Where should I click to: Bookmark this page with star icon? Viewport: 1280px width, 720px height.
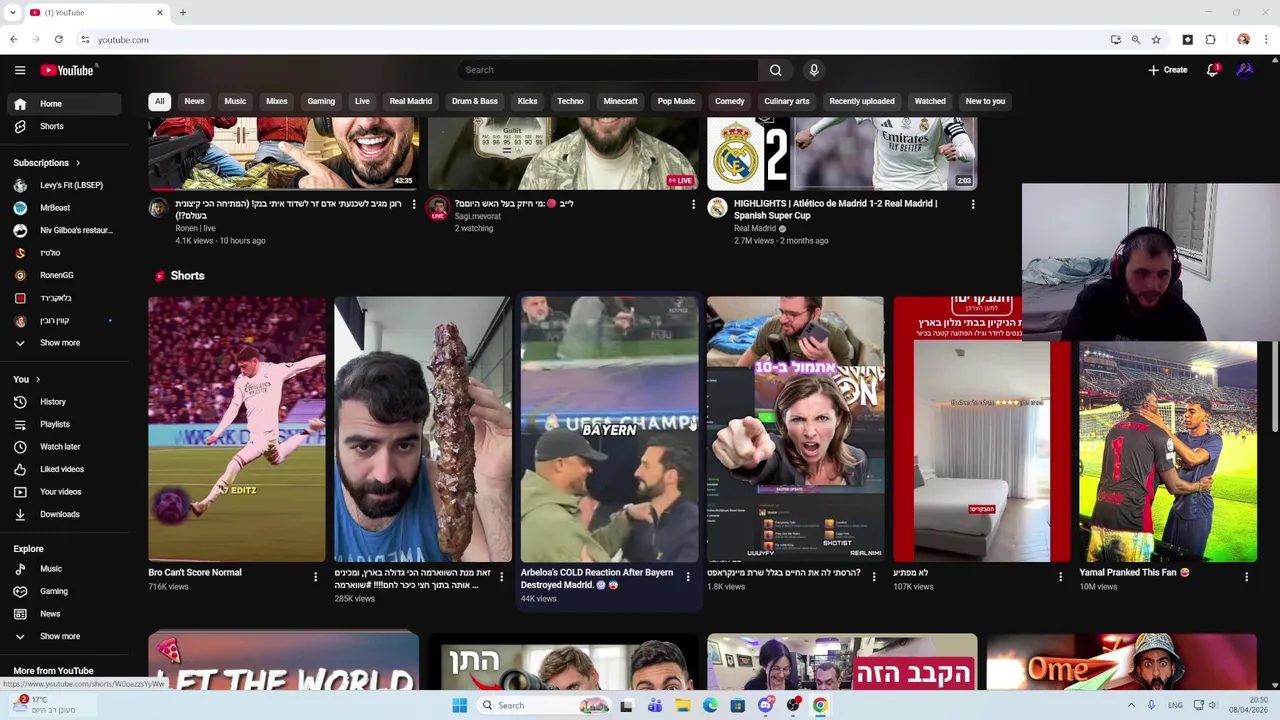[x=1156, y=40]
